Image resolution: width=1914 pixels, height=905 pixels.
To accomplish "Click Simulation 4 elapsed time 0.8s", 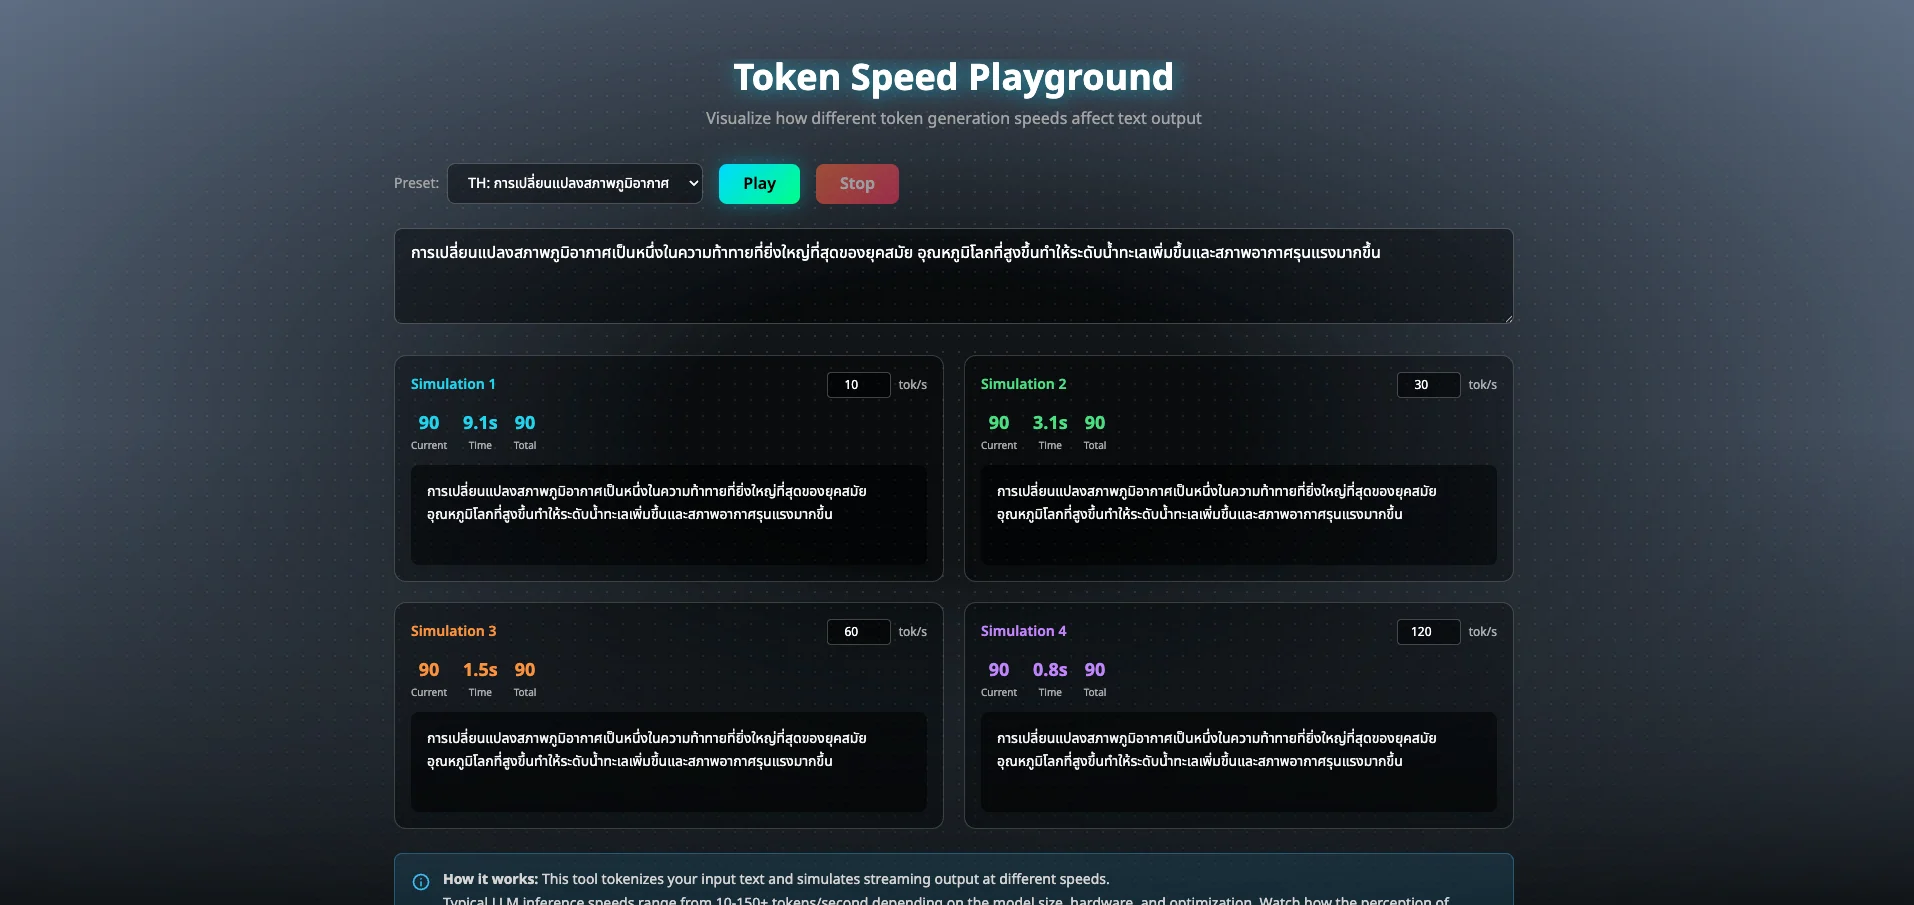I will [x=1050, y=670].
